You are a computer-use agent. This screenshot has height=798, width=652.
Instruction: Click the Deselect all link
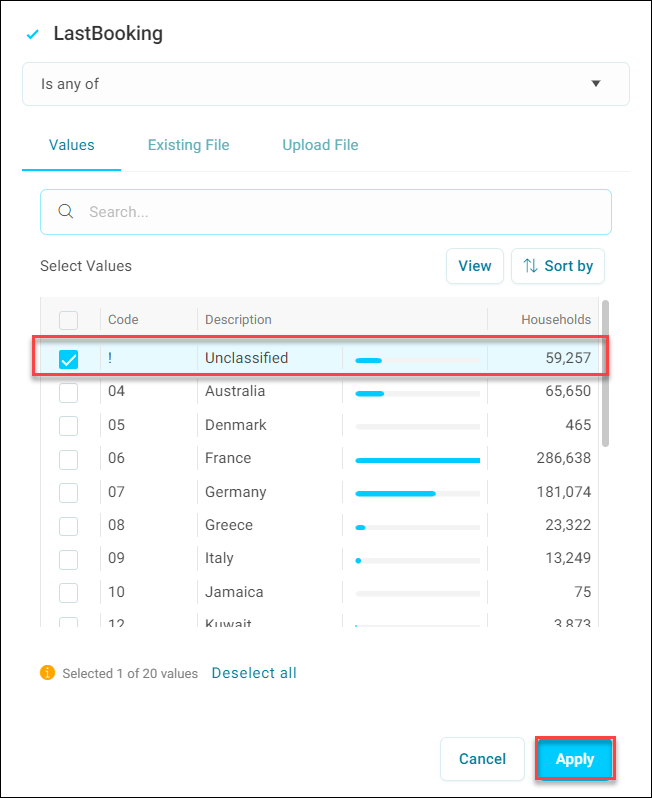click(x=254, y=673)
